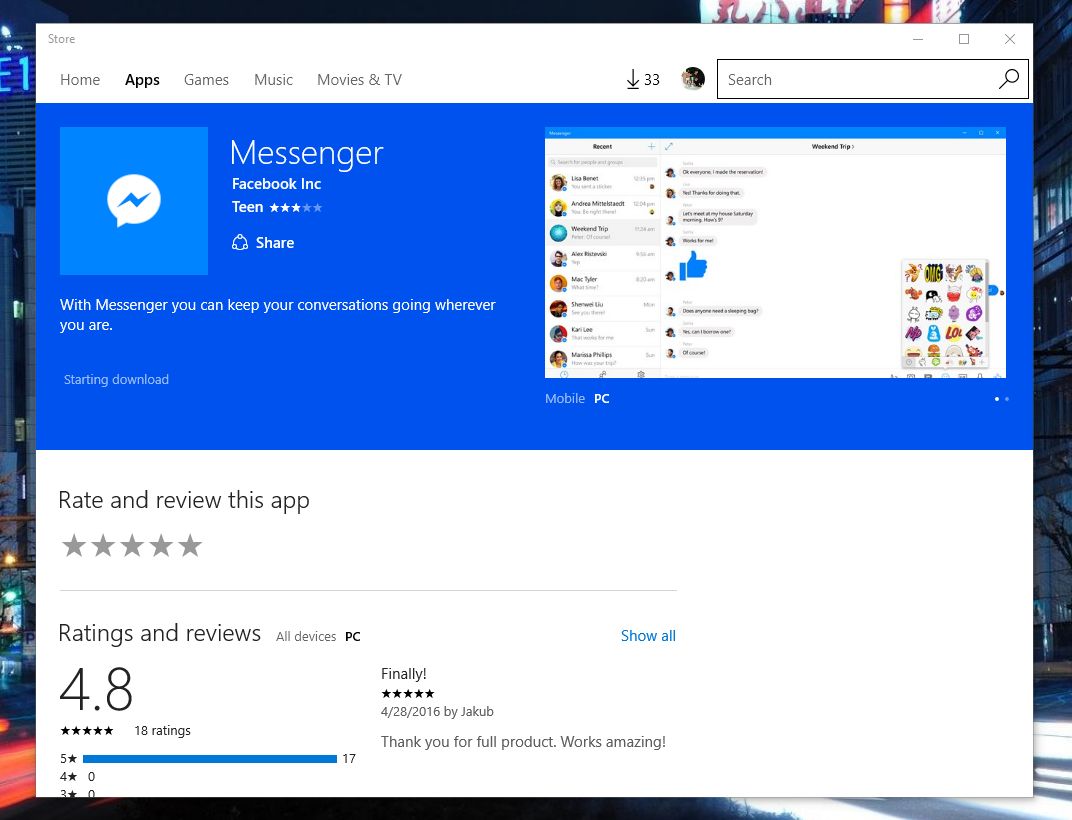Open the user account profile picture

click(x=693, y=79)
